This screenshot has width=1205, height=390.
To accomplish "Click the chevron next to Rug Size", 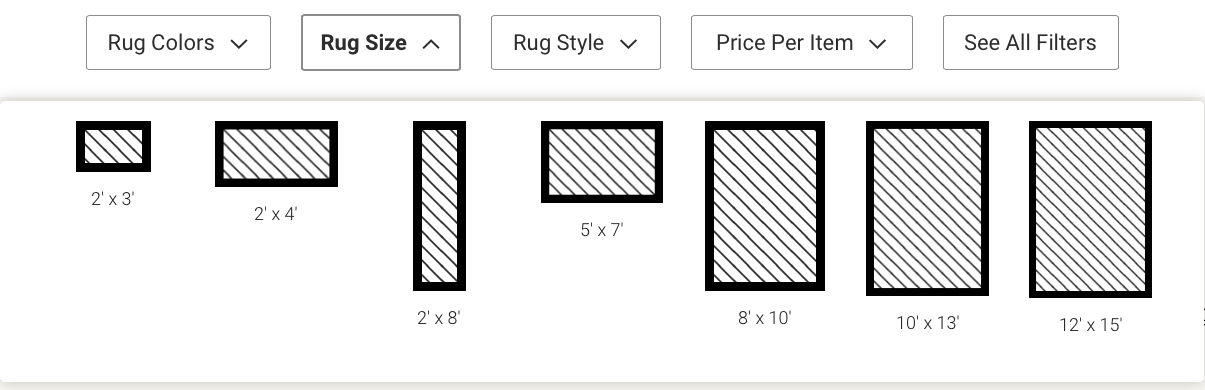I will tap(431, 44).
